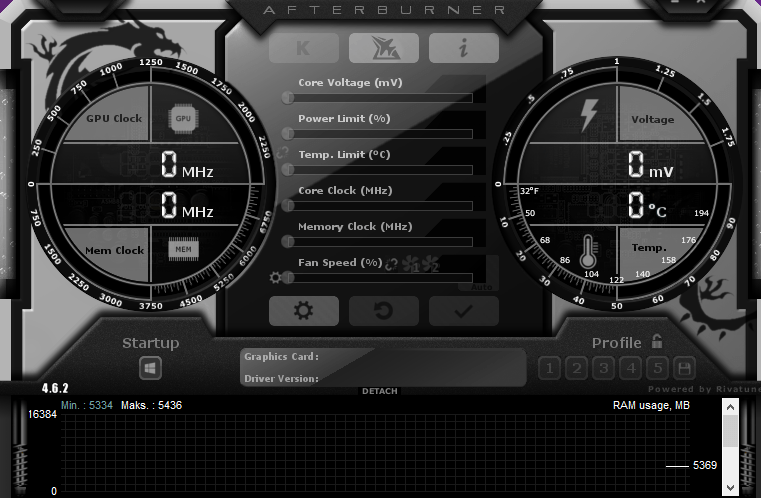
Task: Click the thermometer temperature icon
Action: (x=588, y=251)
